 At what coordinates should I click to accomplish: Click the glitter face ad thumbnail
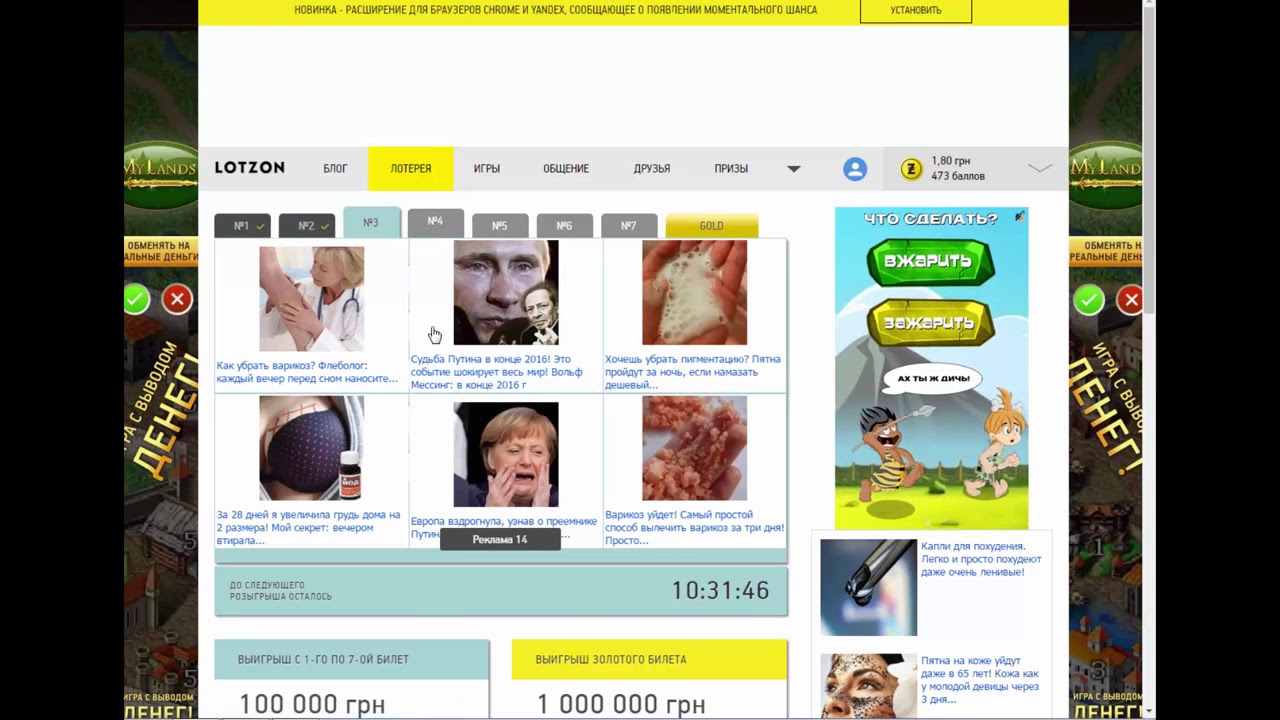pyautogui.click(x=868, y=686)
